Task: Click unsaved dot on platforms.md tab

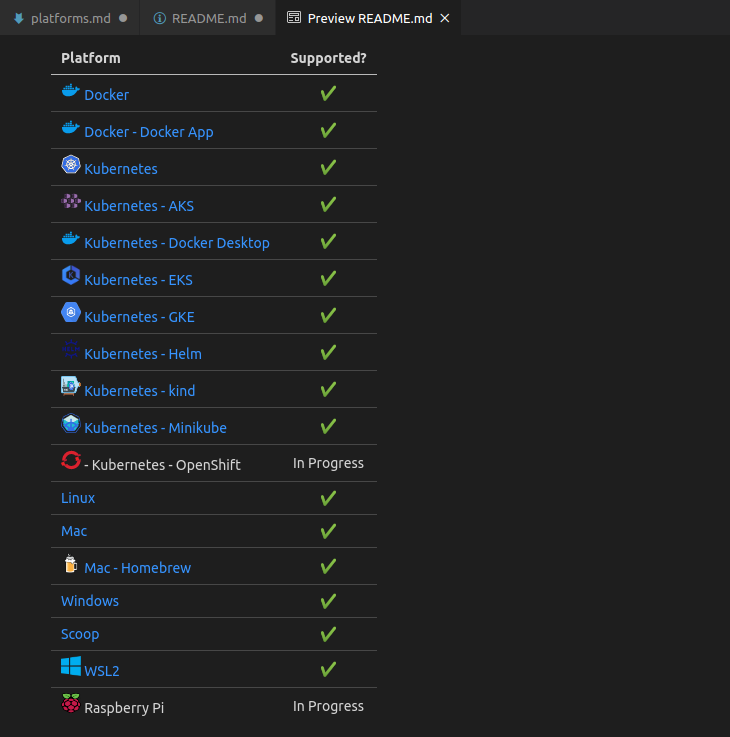Action: pyautogui.click(x=123, y=18)
